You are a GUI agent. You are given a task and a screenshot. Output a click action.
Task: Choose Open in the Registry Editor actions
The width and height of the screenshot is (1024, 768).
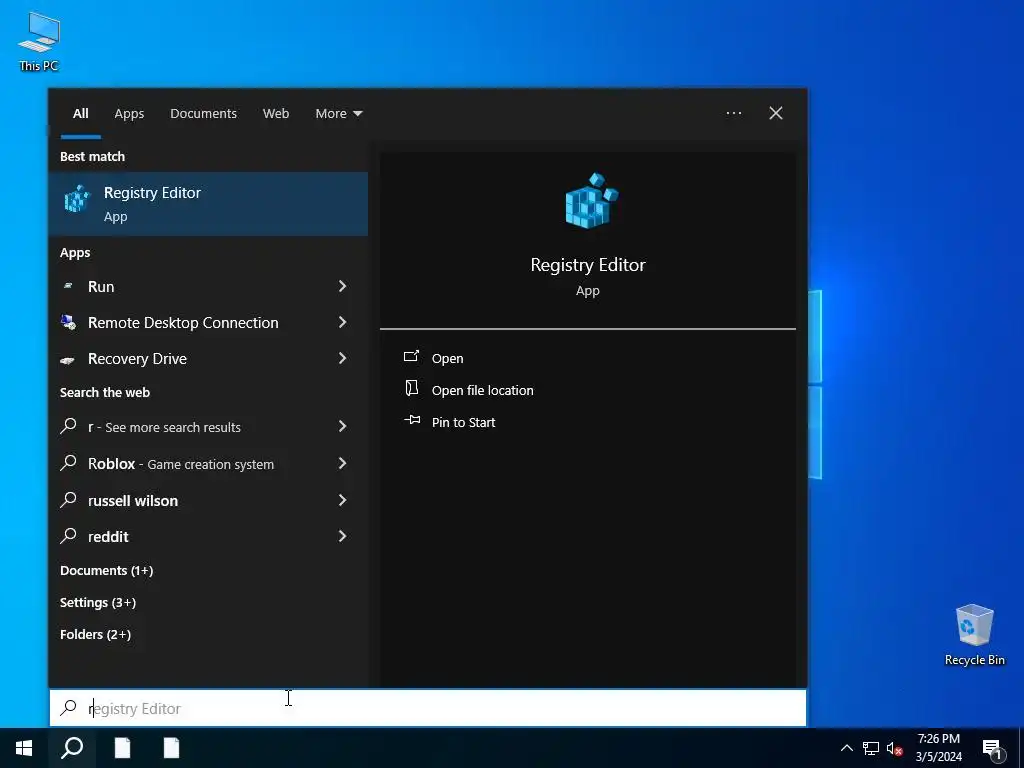[x=447, y=359]
